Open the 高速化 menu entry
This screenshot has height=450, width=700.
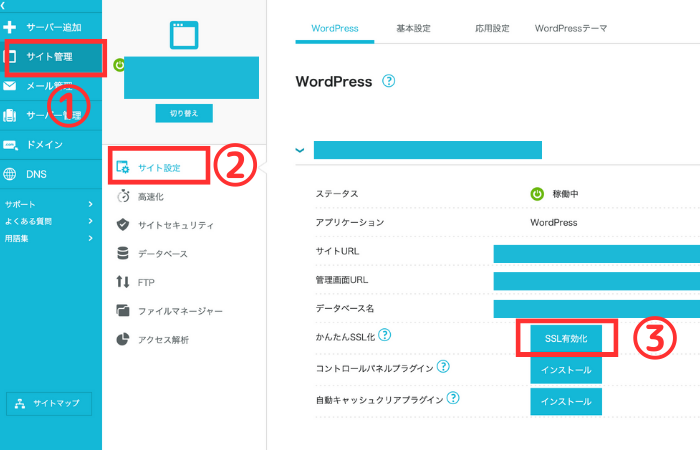150,197
